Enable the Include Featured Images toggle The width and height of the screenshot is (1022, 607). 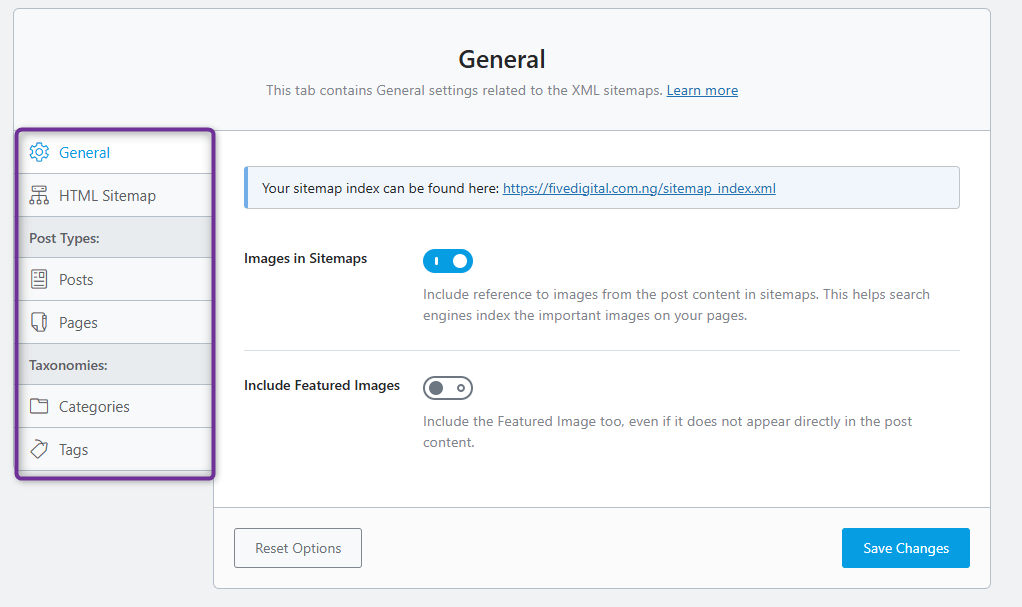tap(448, 388)
